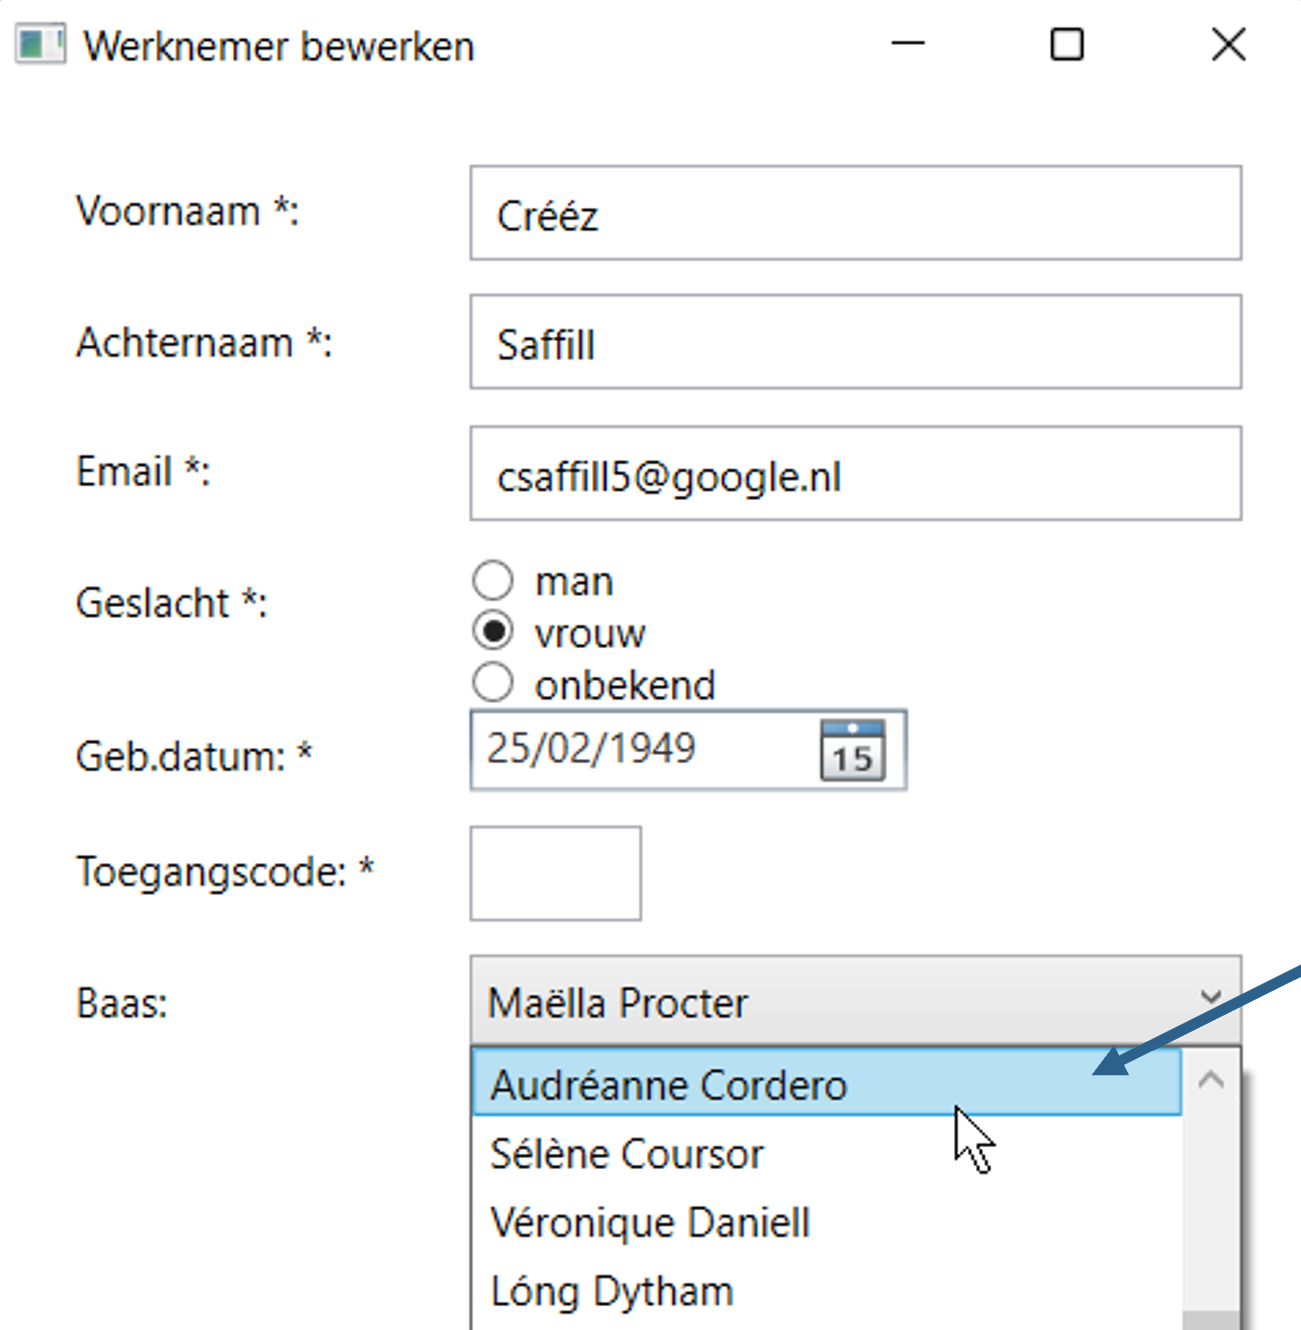Choose Sélène Coursor as boss
The width and height of the screenshot is (1301, 1330).
click(x=626, y=1154)
